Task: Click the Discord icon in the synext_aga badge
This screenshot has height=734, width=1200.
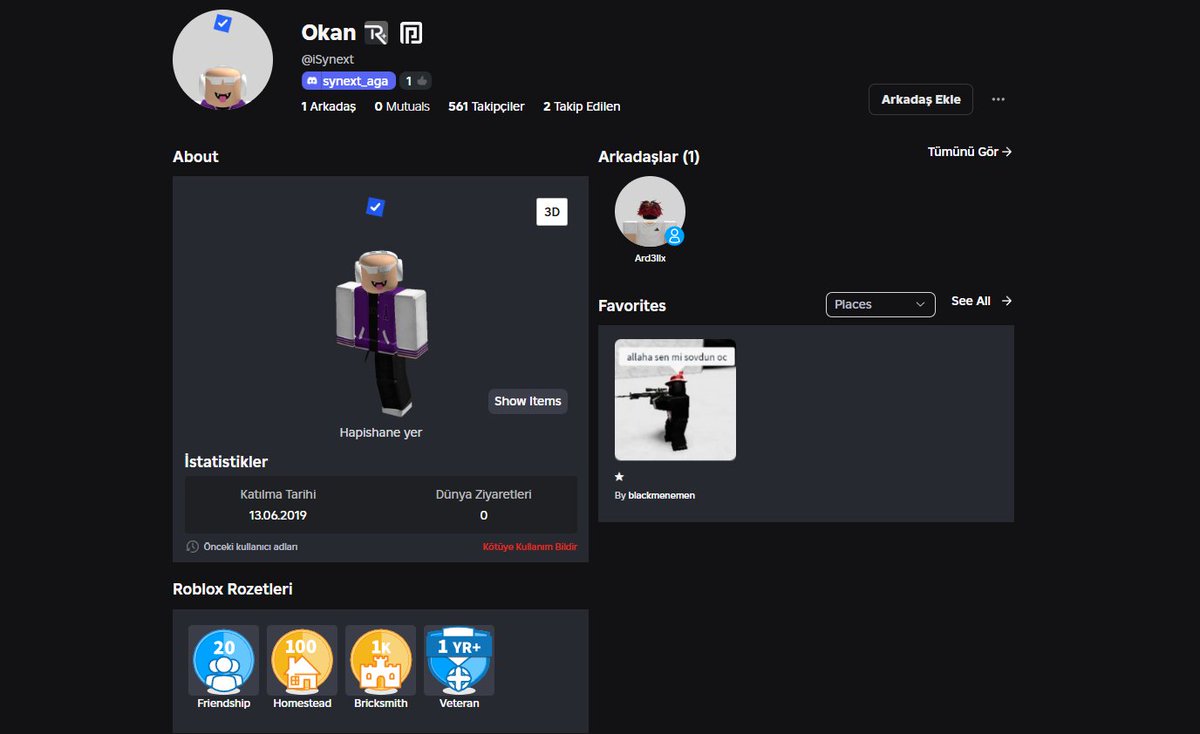Action: (314, 80)
